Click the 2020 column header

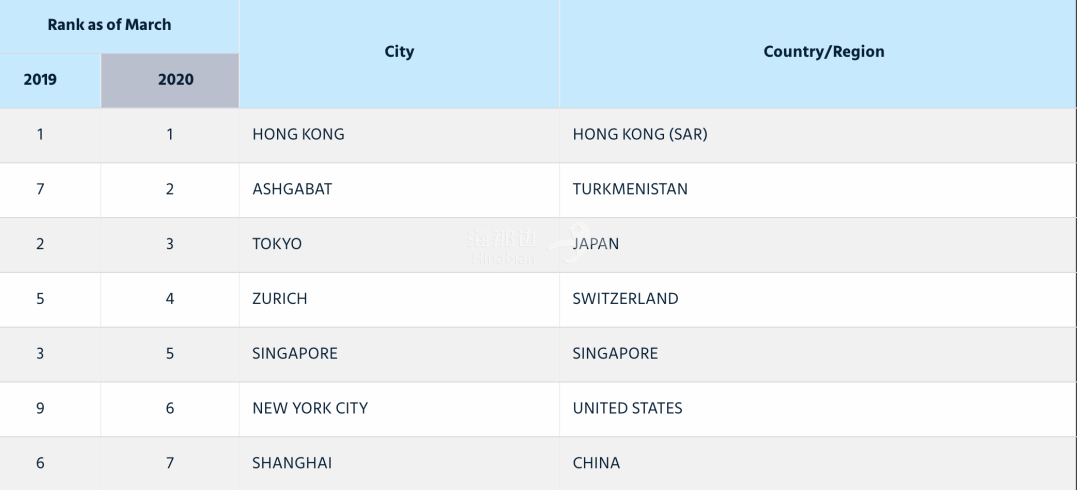[170, 81]
